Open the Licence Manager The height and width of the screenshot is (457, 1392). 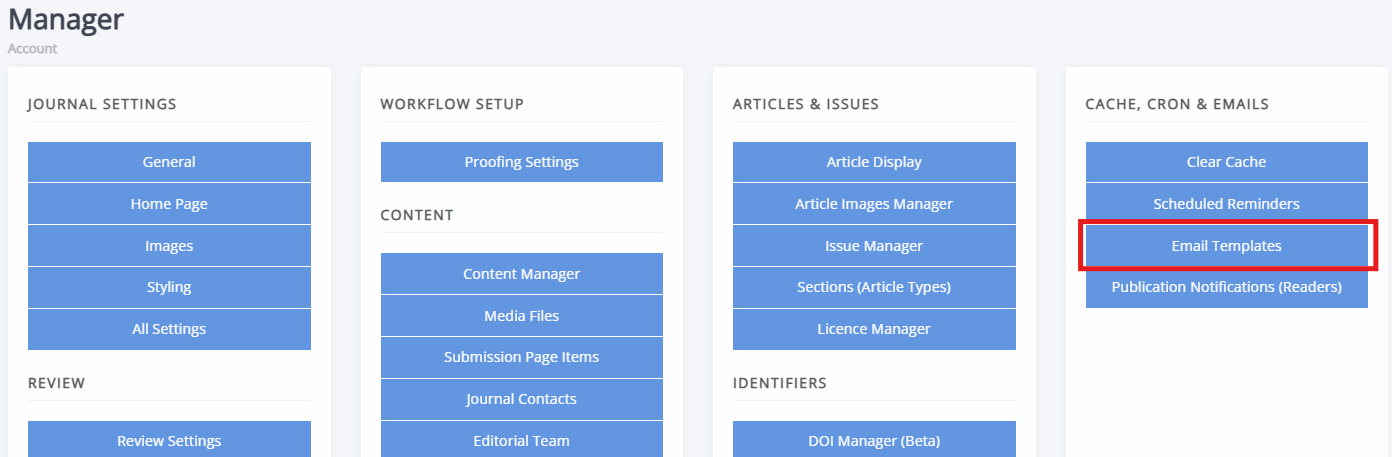tap(874, 329)
